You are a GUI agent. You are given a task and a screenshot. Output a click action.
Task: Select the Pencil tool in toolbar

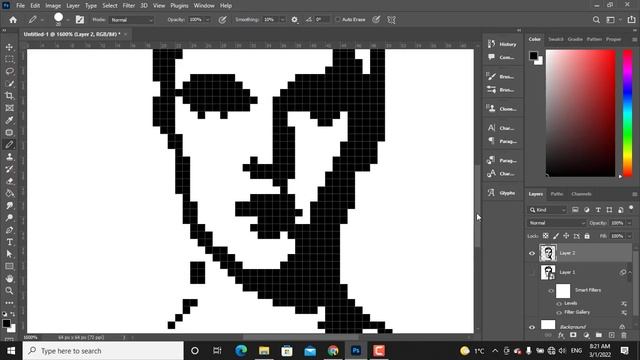(9, 144)
